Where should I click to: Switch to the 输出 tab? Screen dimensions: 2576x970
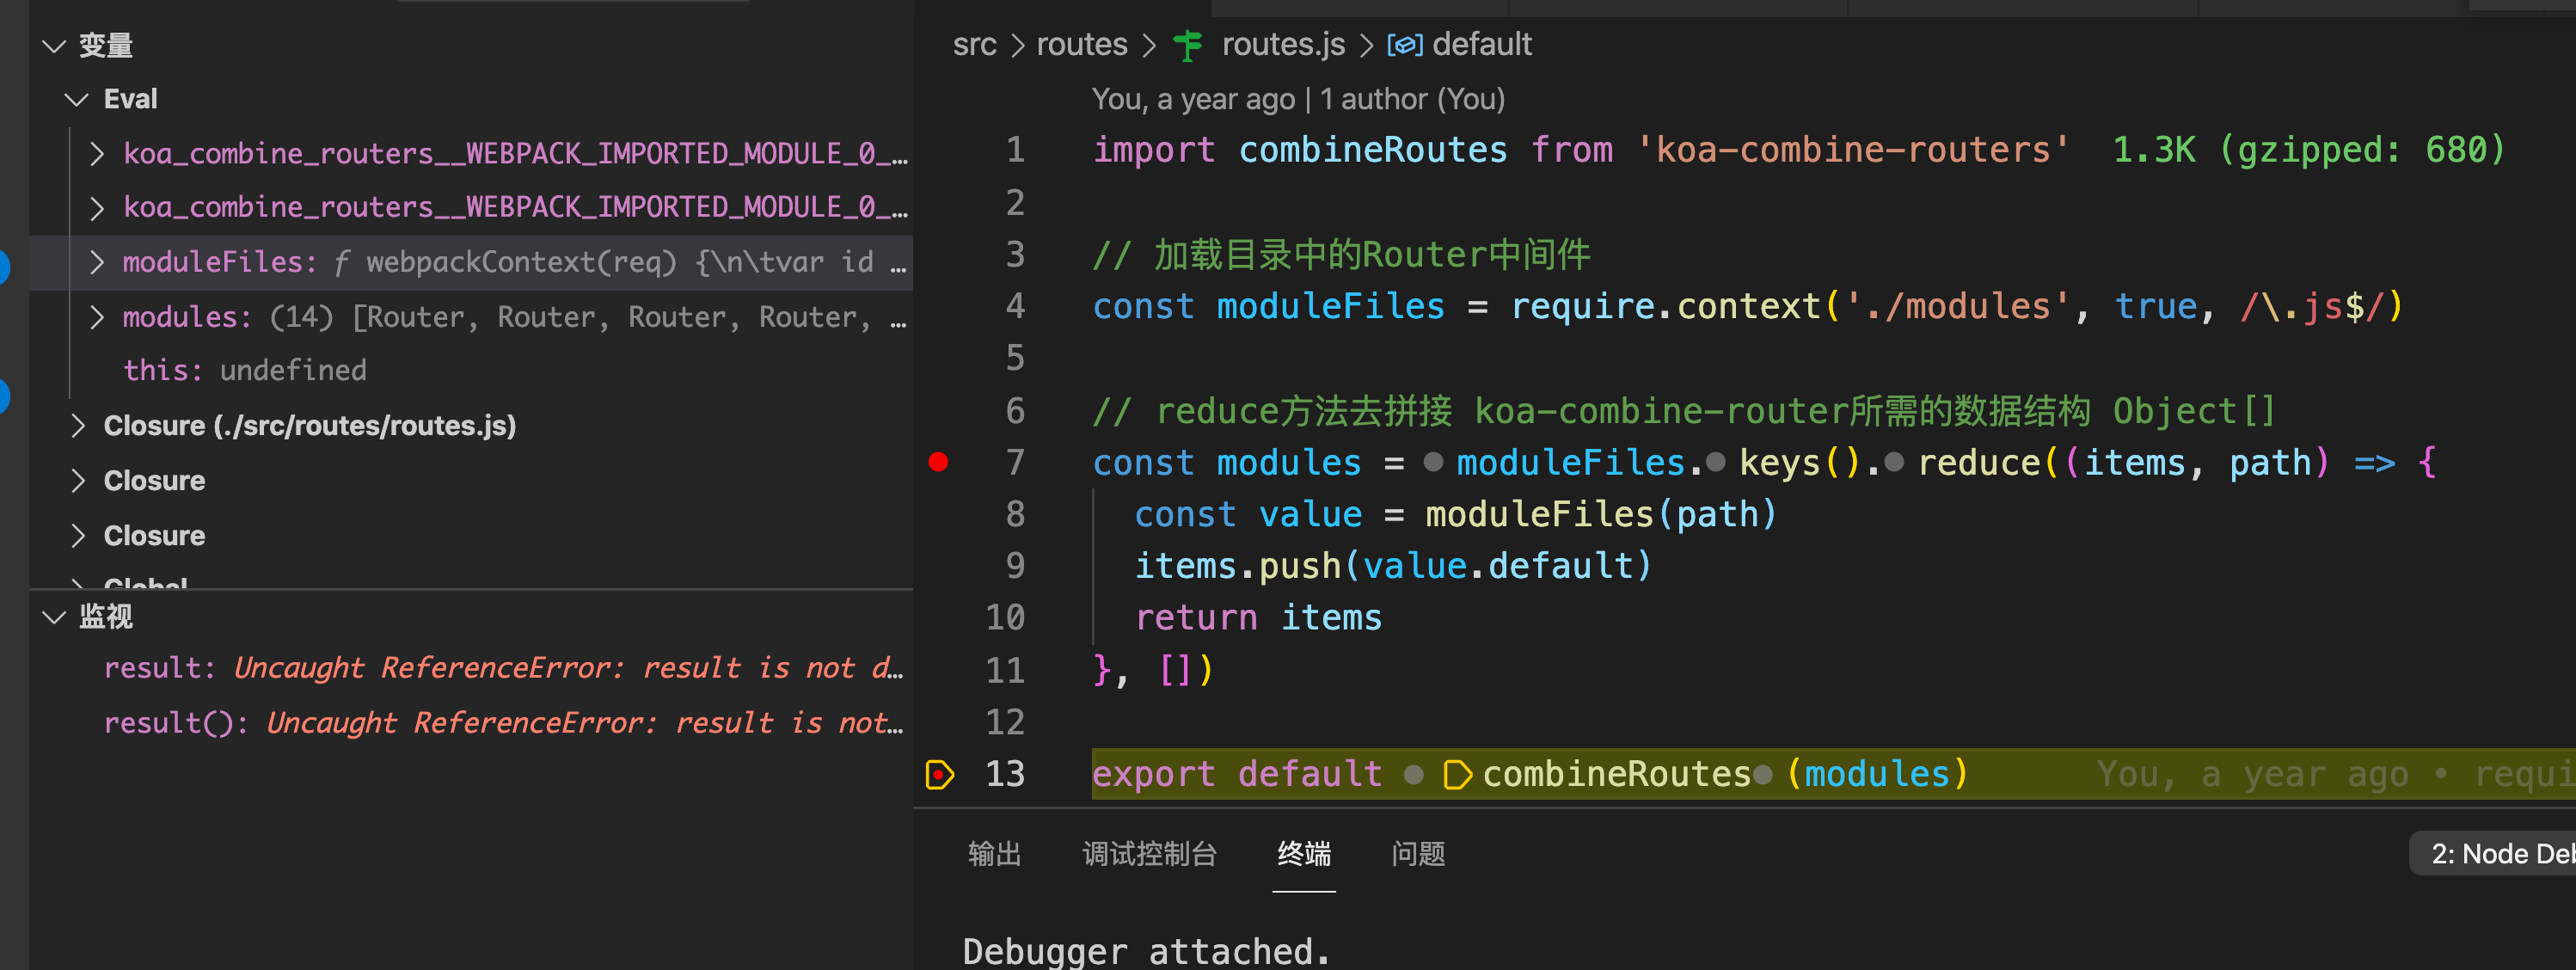[x=994, y=853]
